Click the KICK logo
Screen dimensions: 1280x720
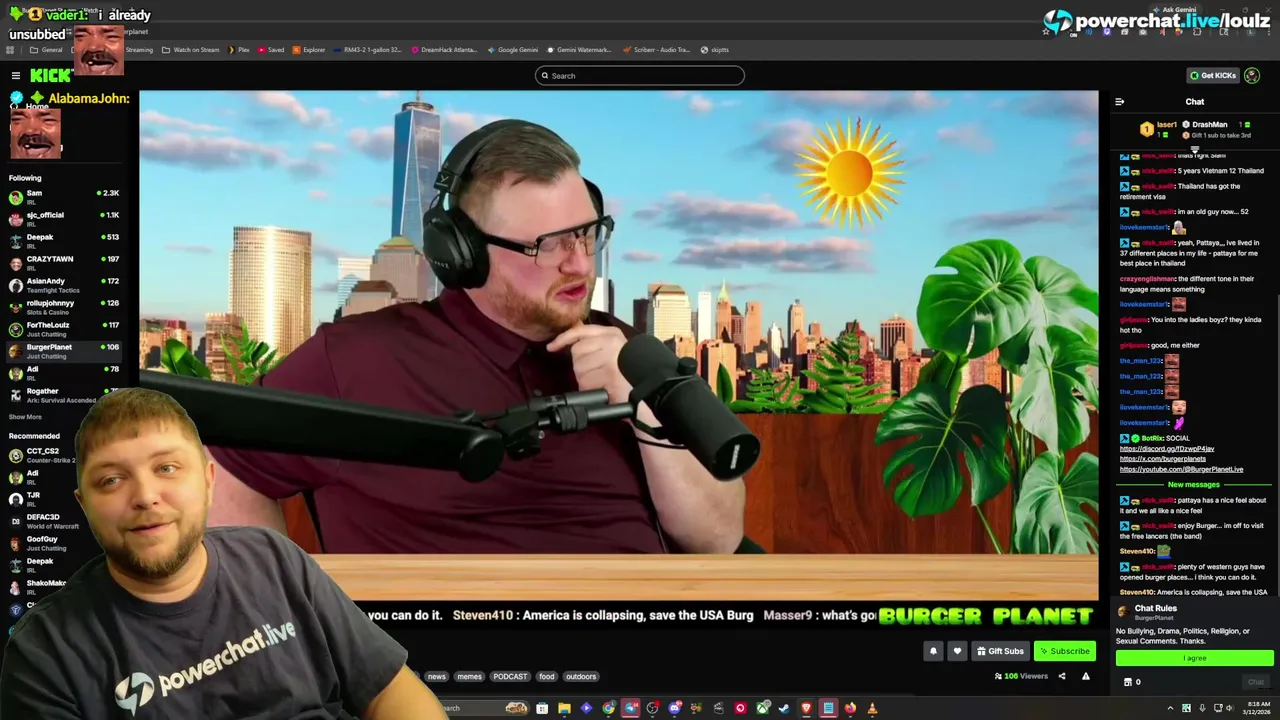coord(50,75)
